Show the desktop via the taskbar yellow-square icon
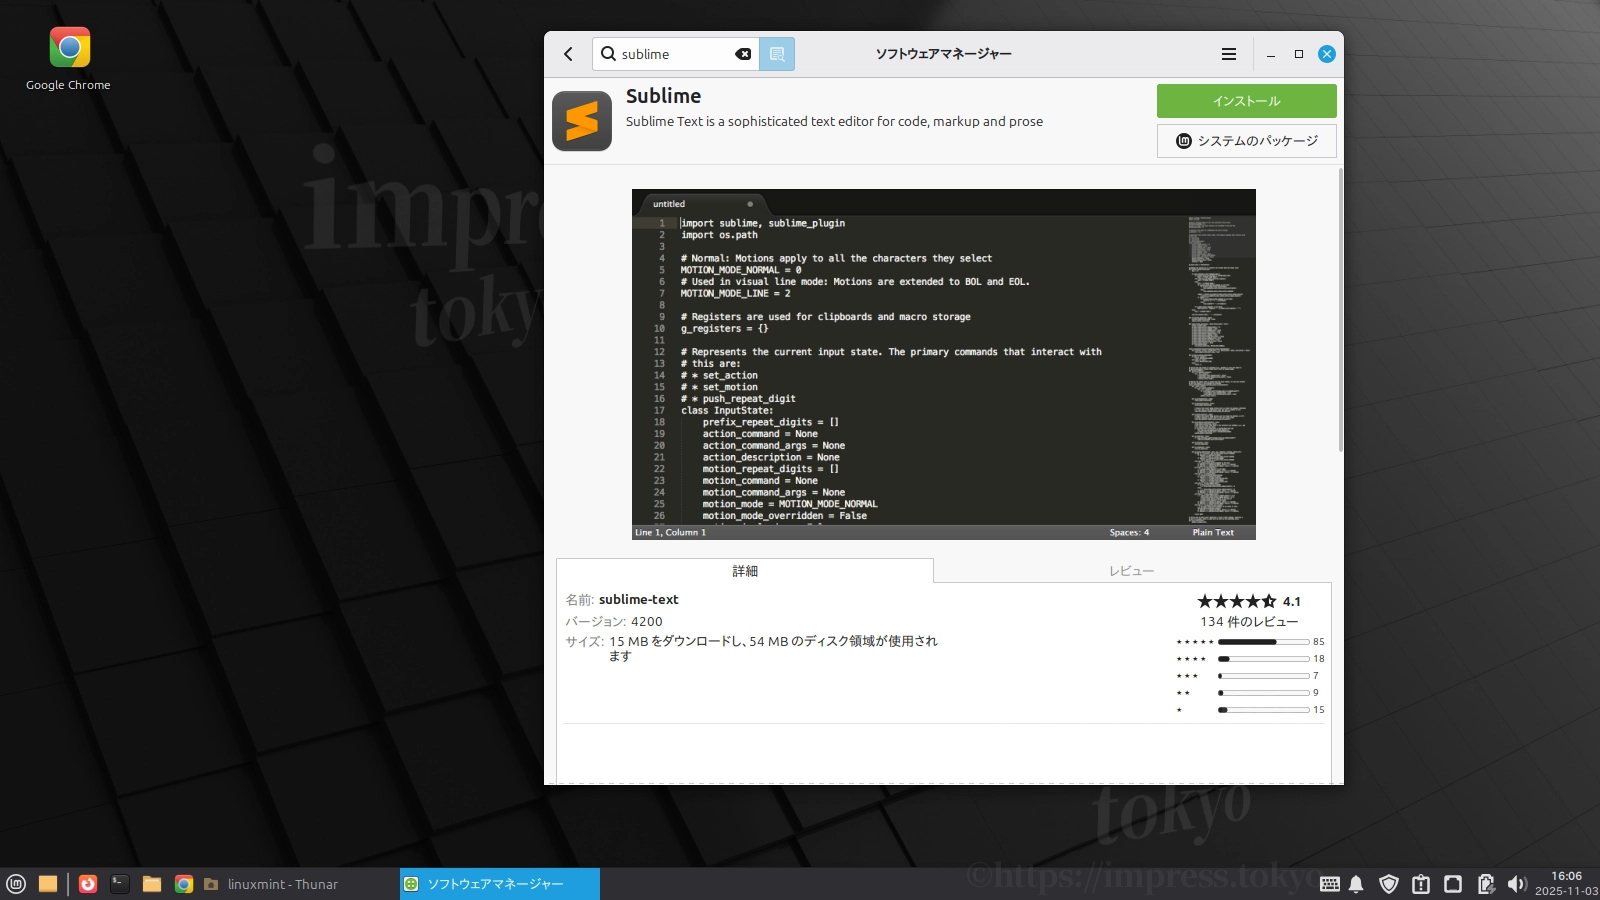 tap(48, 884)
